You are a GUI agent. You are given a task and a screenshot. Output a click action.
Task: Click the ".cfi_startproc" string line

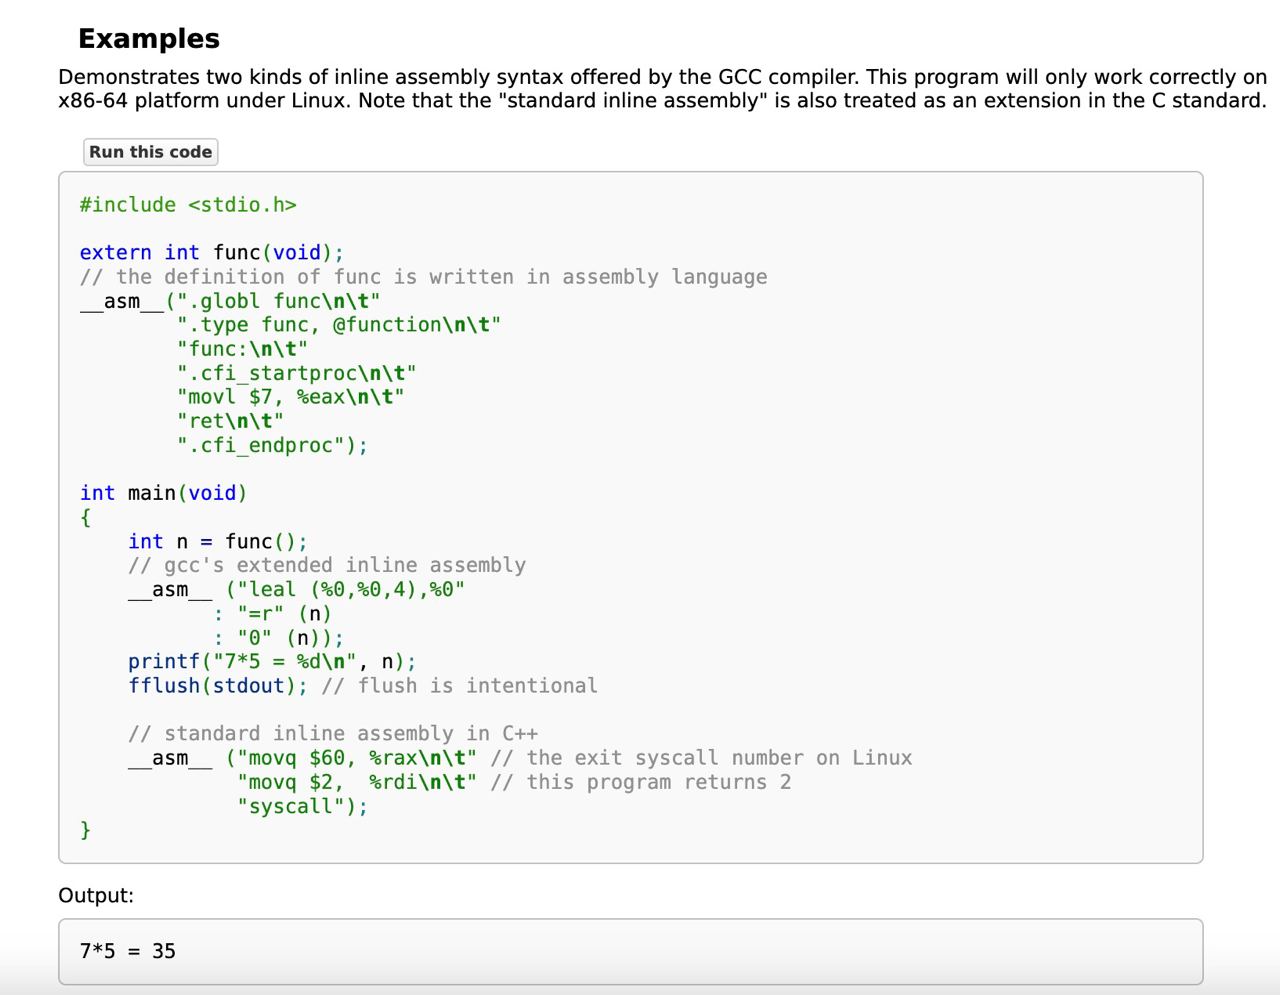(296, 373)
